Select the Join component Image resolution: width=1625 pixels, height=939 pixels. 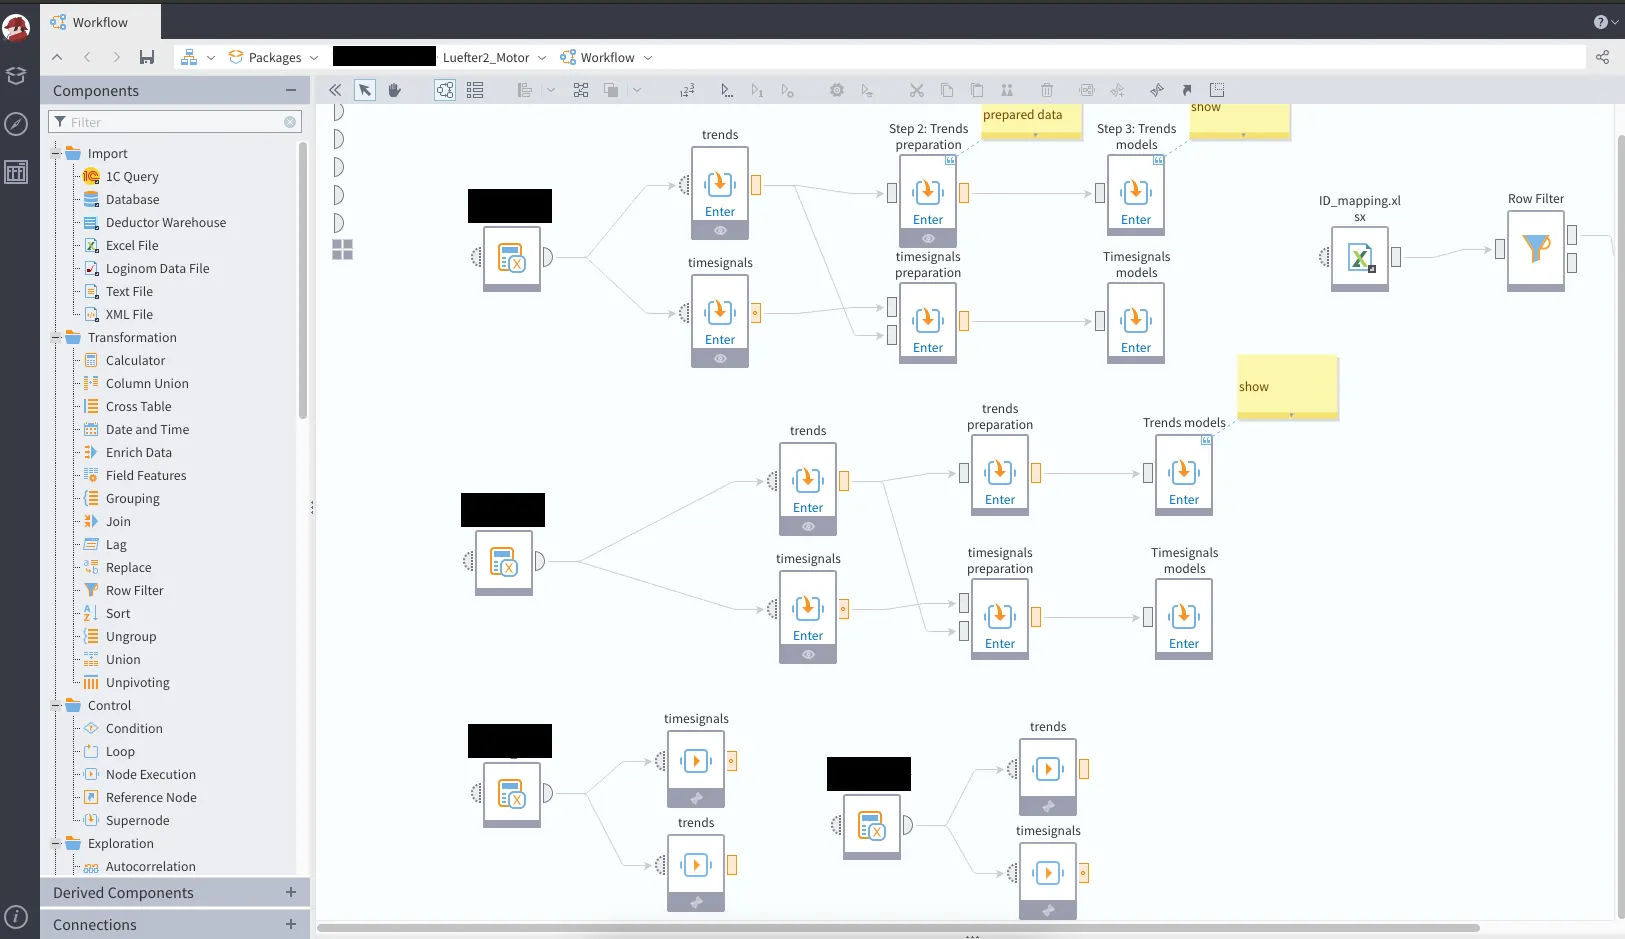[118, 521]
